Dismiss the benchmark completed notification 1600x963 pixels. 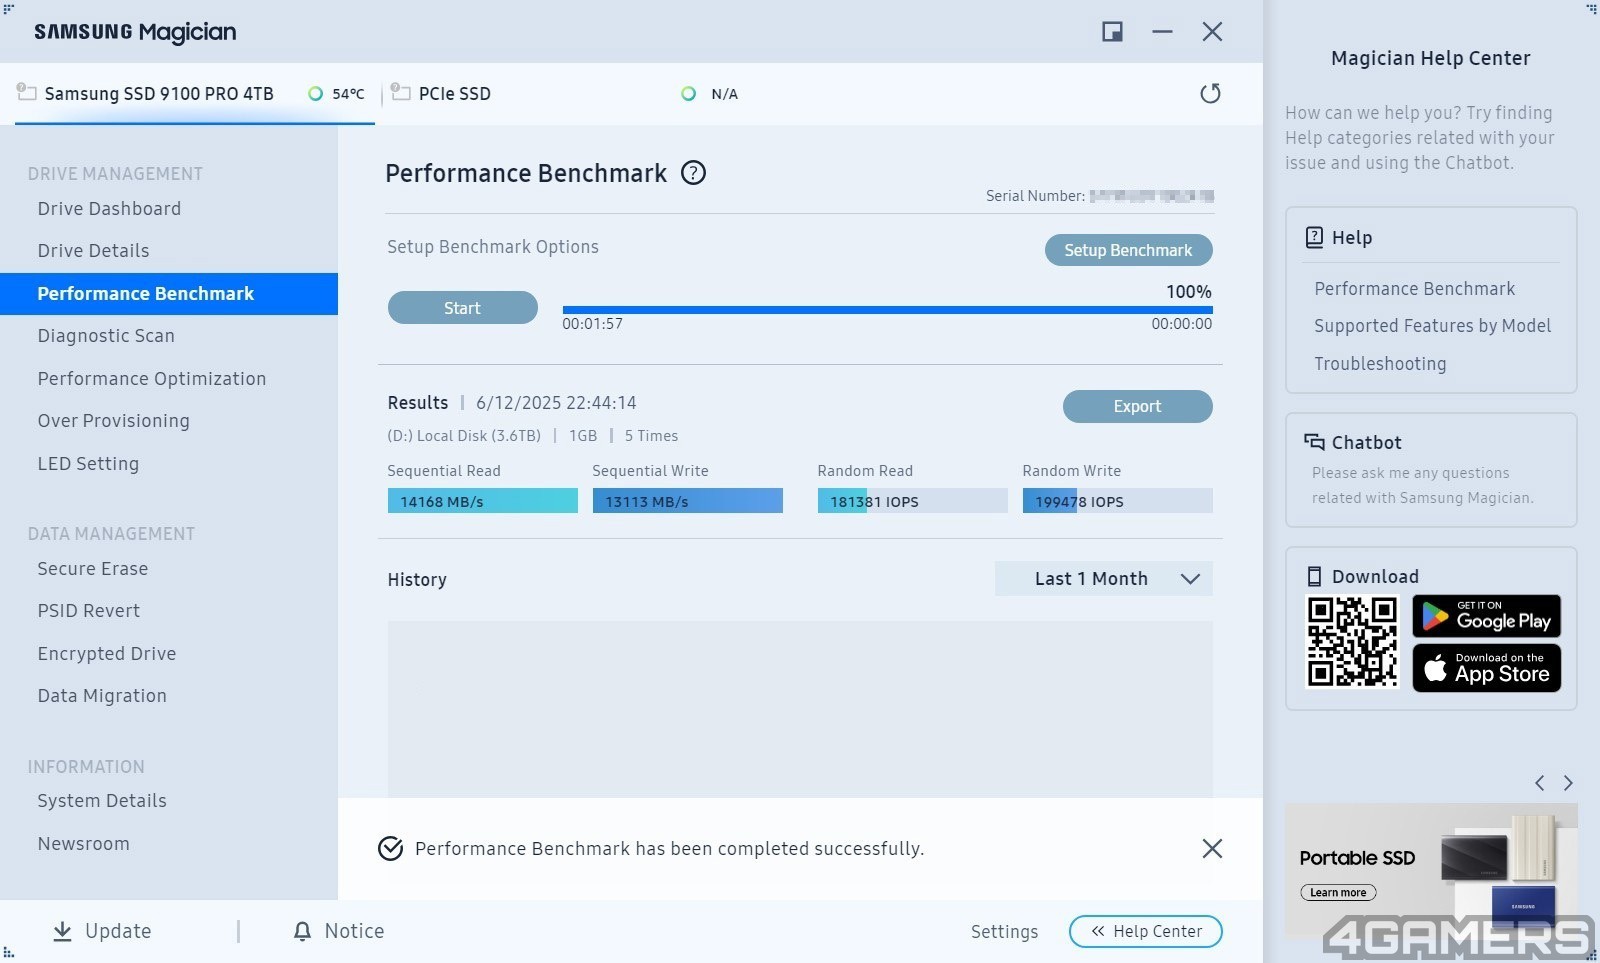pyautogui.click(x=1212, y=849)
